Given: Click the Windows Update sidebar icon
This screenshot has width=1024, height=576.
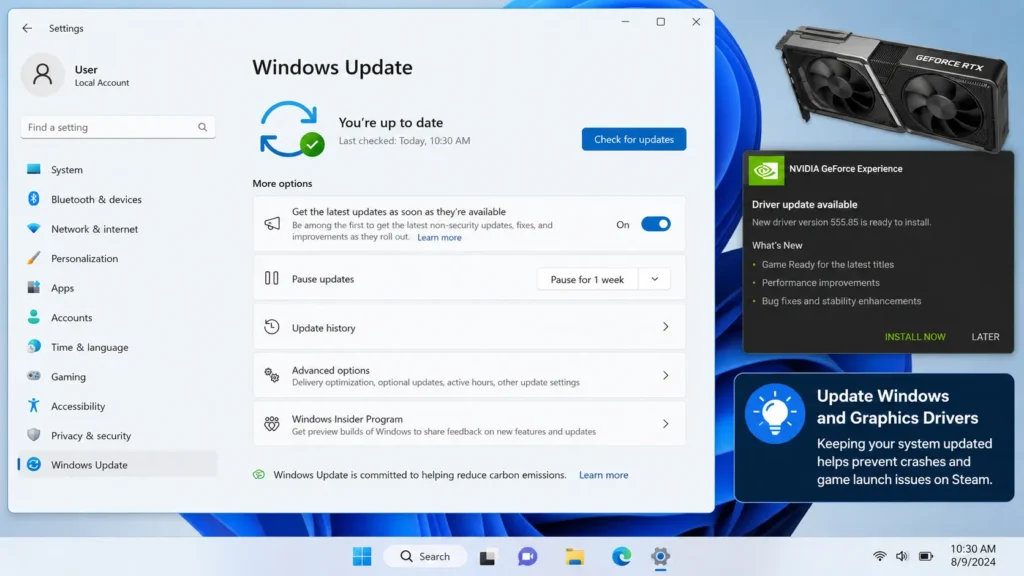Looking at the screenshot, I should point(33,464).
